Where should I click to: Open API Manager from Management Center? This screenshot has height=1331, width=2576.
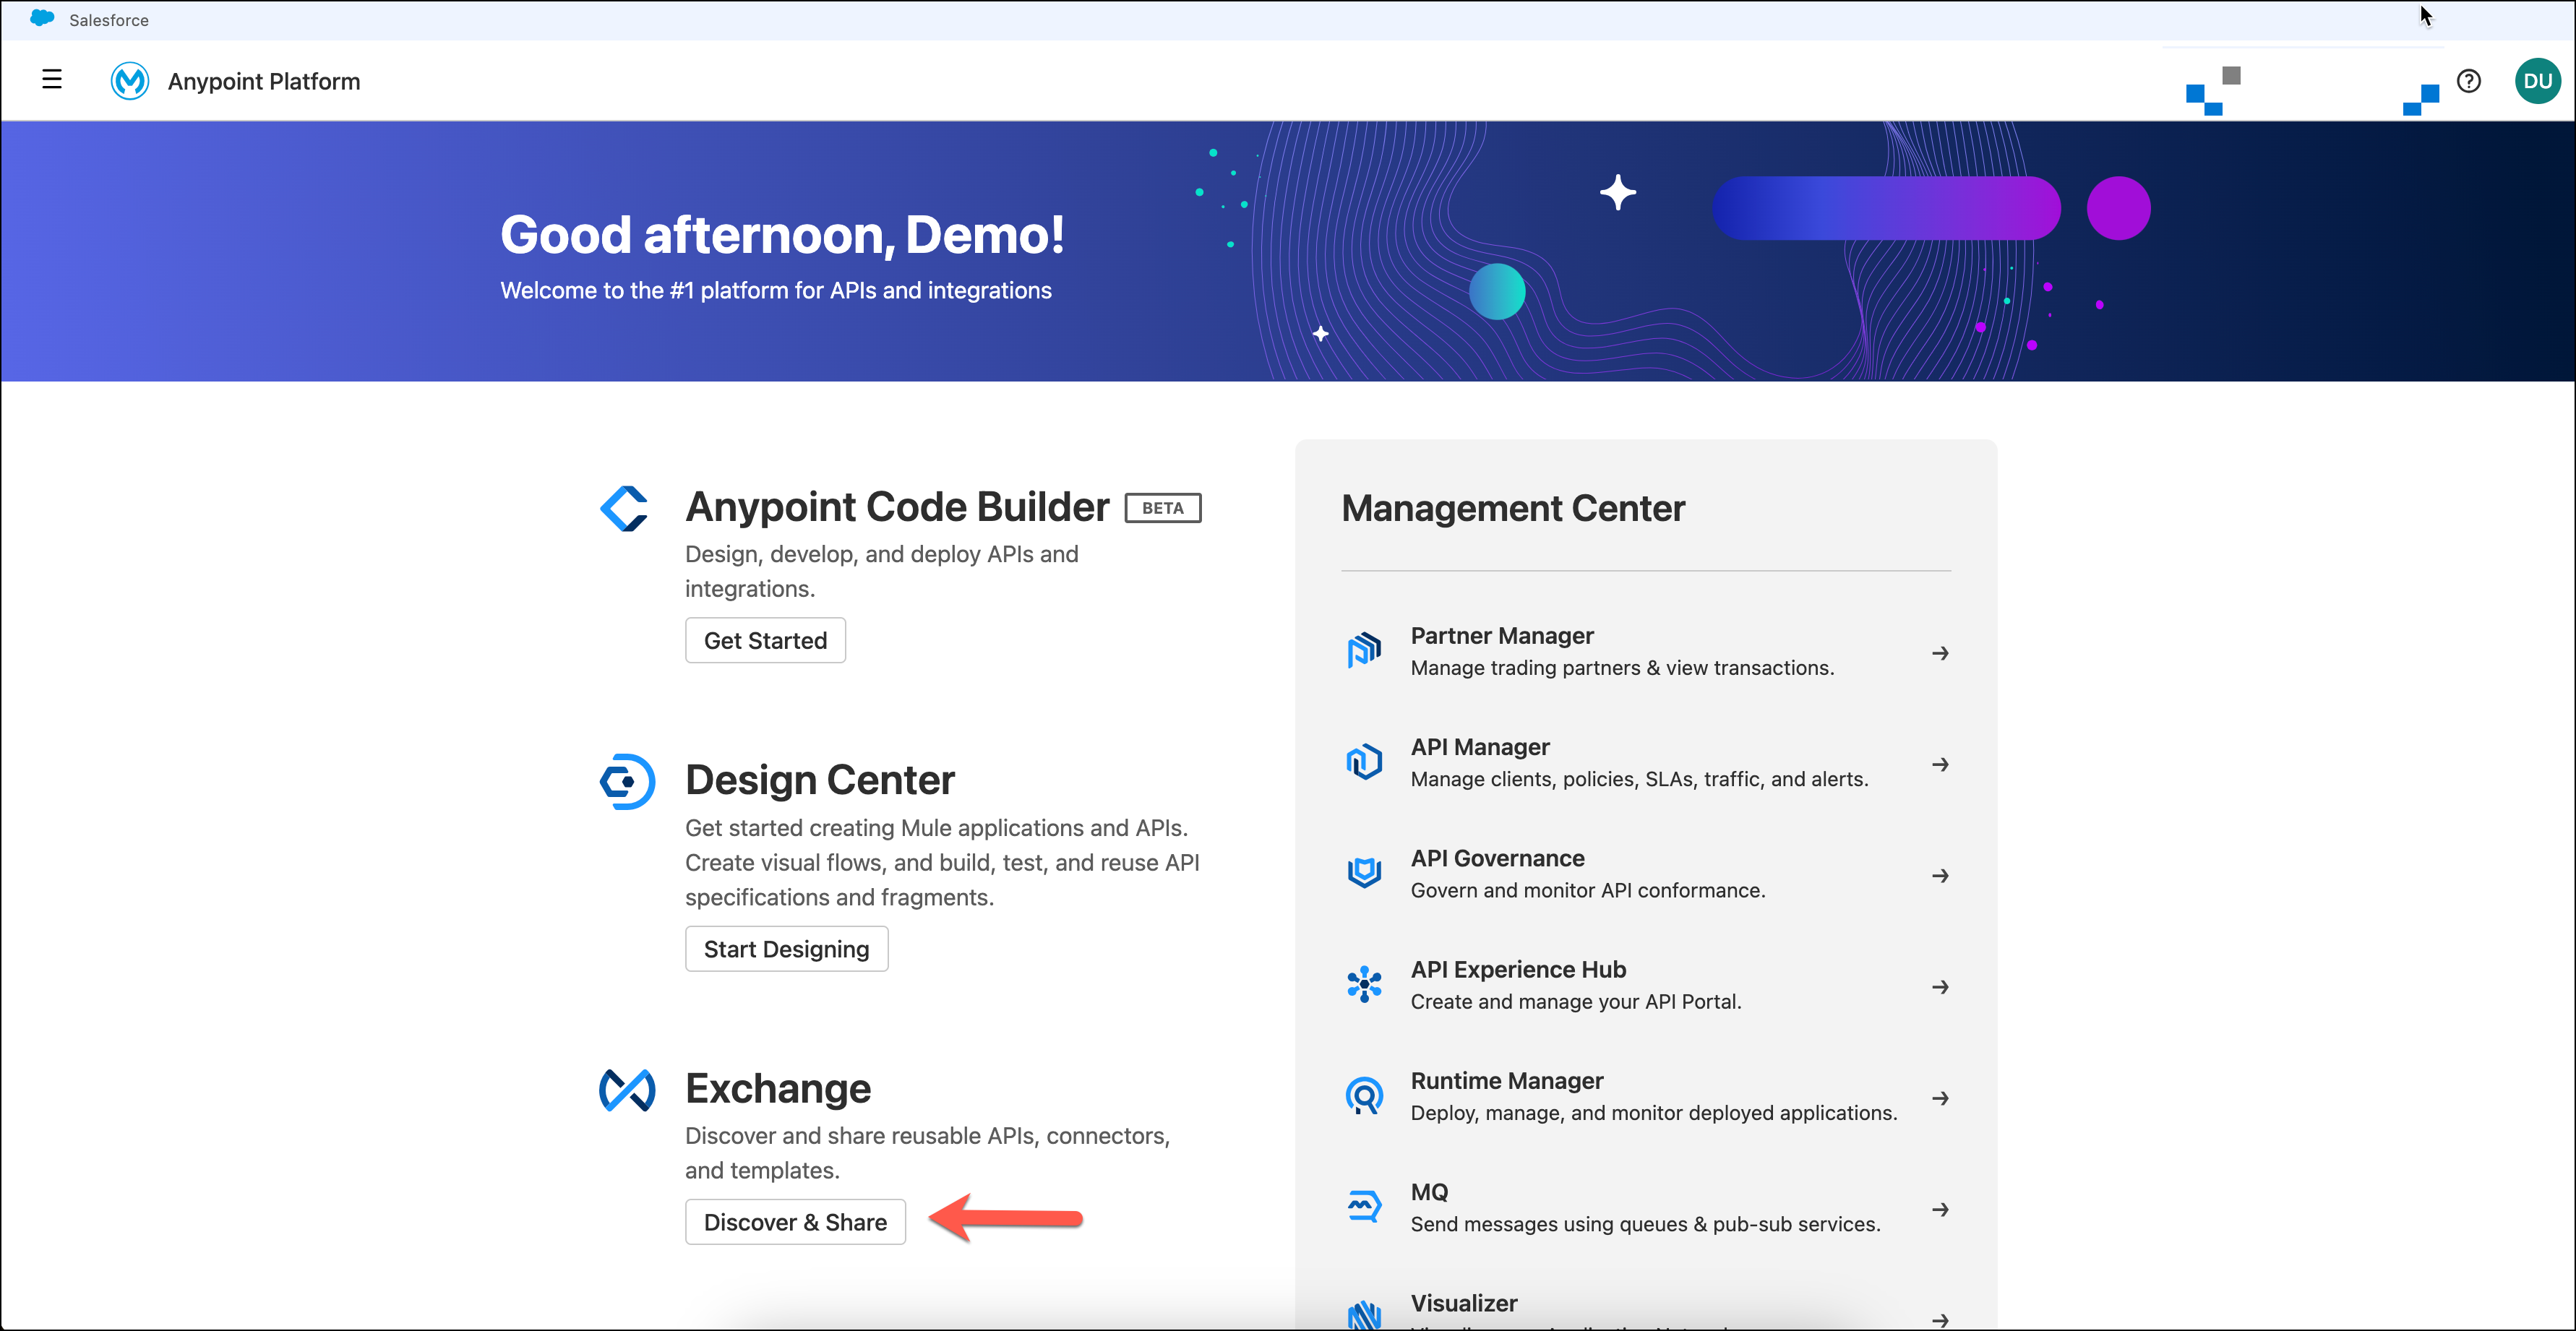coord(1480,747)
